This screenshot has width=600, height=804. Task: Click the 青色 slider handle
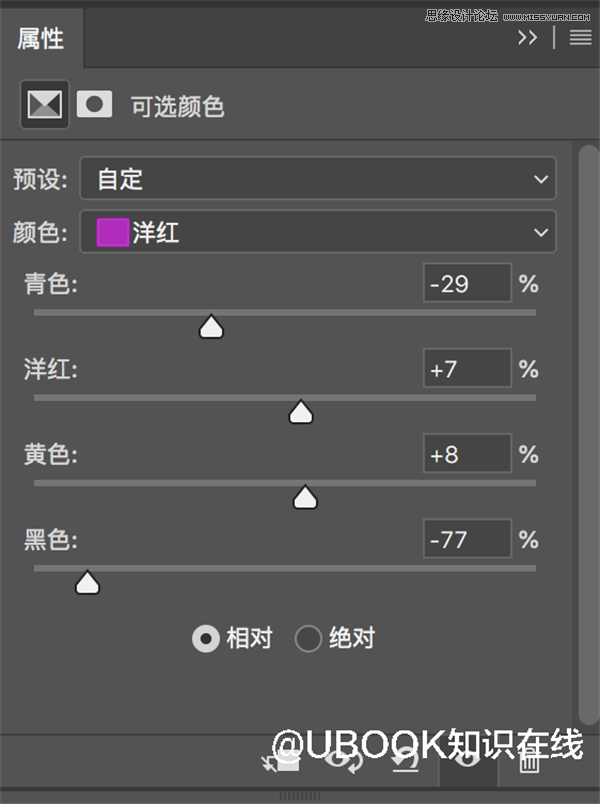coord(211,327)
